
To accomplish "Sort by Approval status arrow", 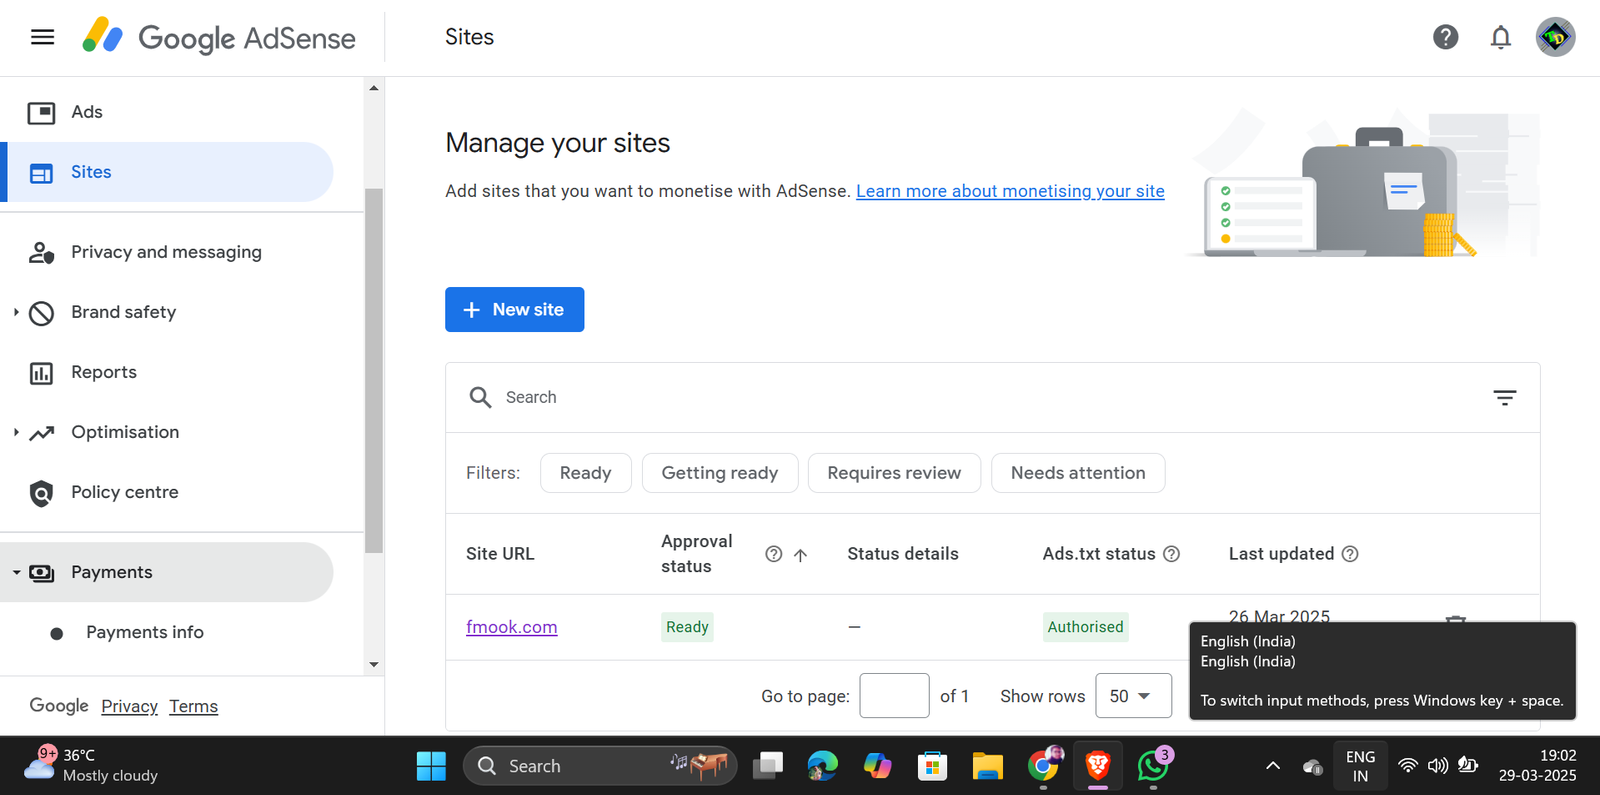I will tap(800, 555).
